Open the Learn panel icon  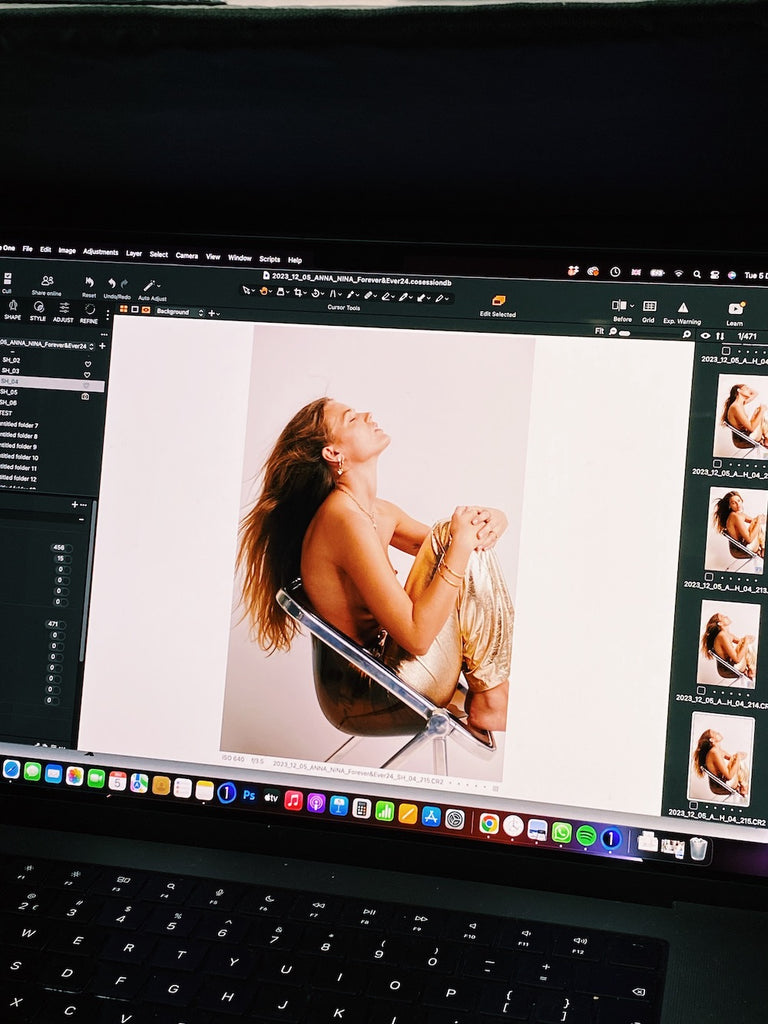tap(735, 308)
